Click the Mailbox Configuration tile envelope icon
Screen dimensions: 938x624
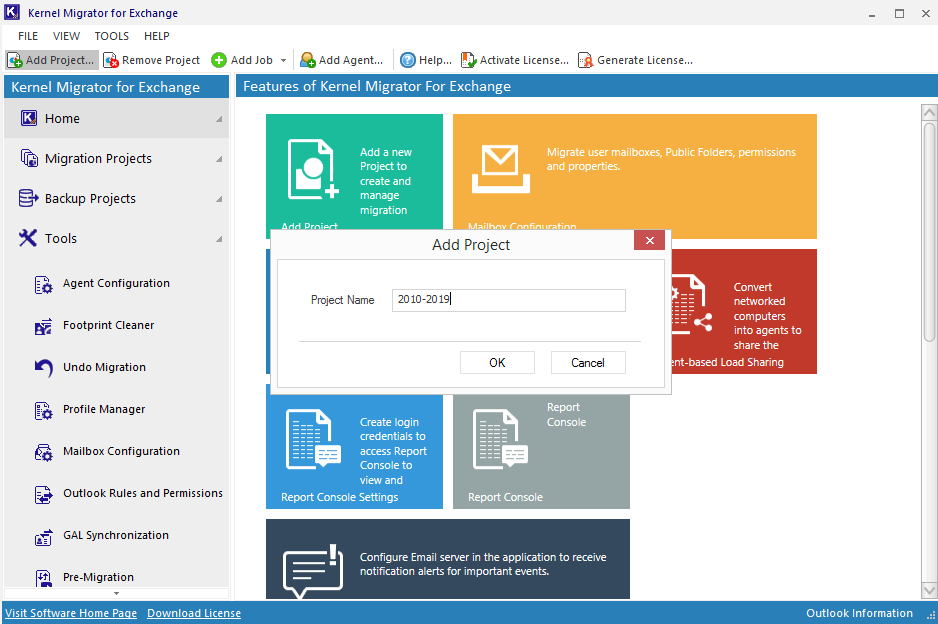pos(501,170)
